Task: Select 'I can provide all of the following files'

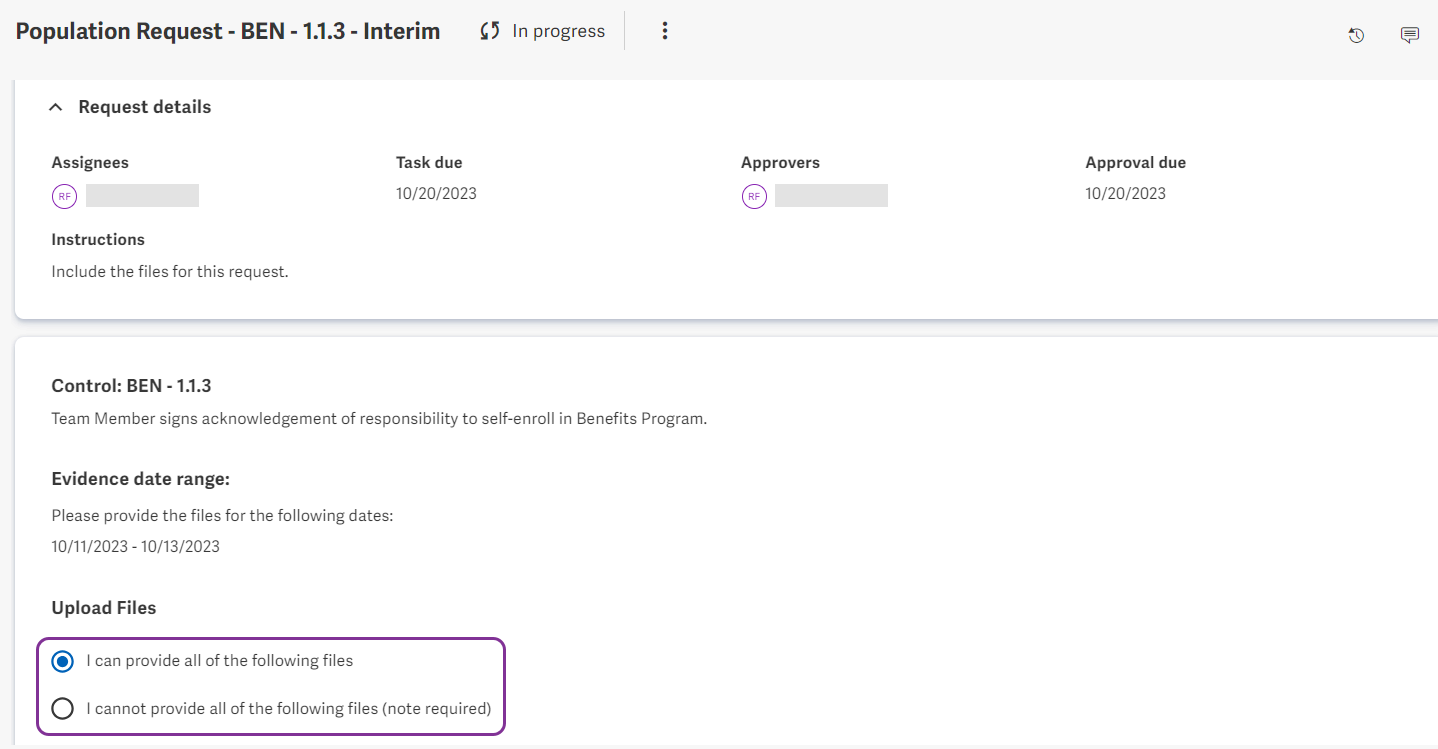Action: pos(63,661)
